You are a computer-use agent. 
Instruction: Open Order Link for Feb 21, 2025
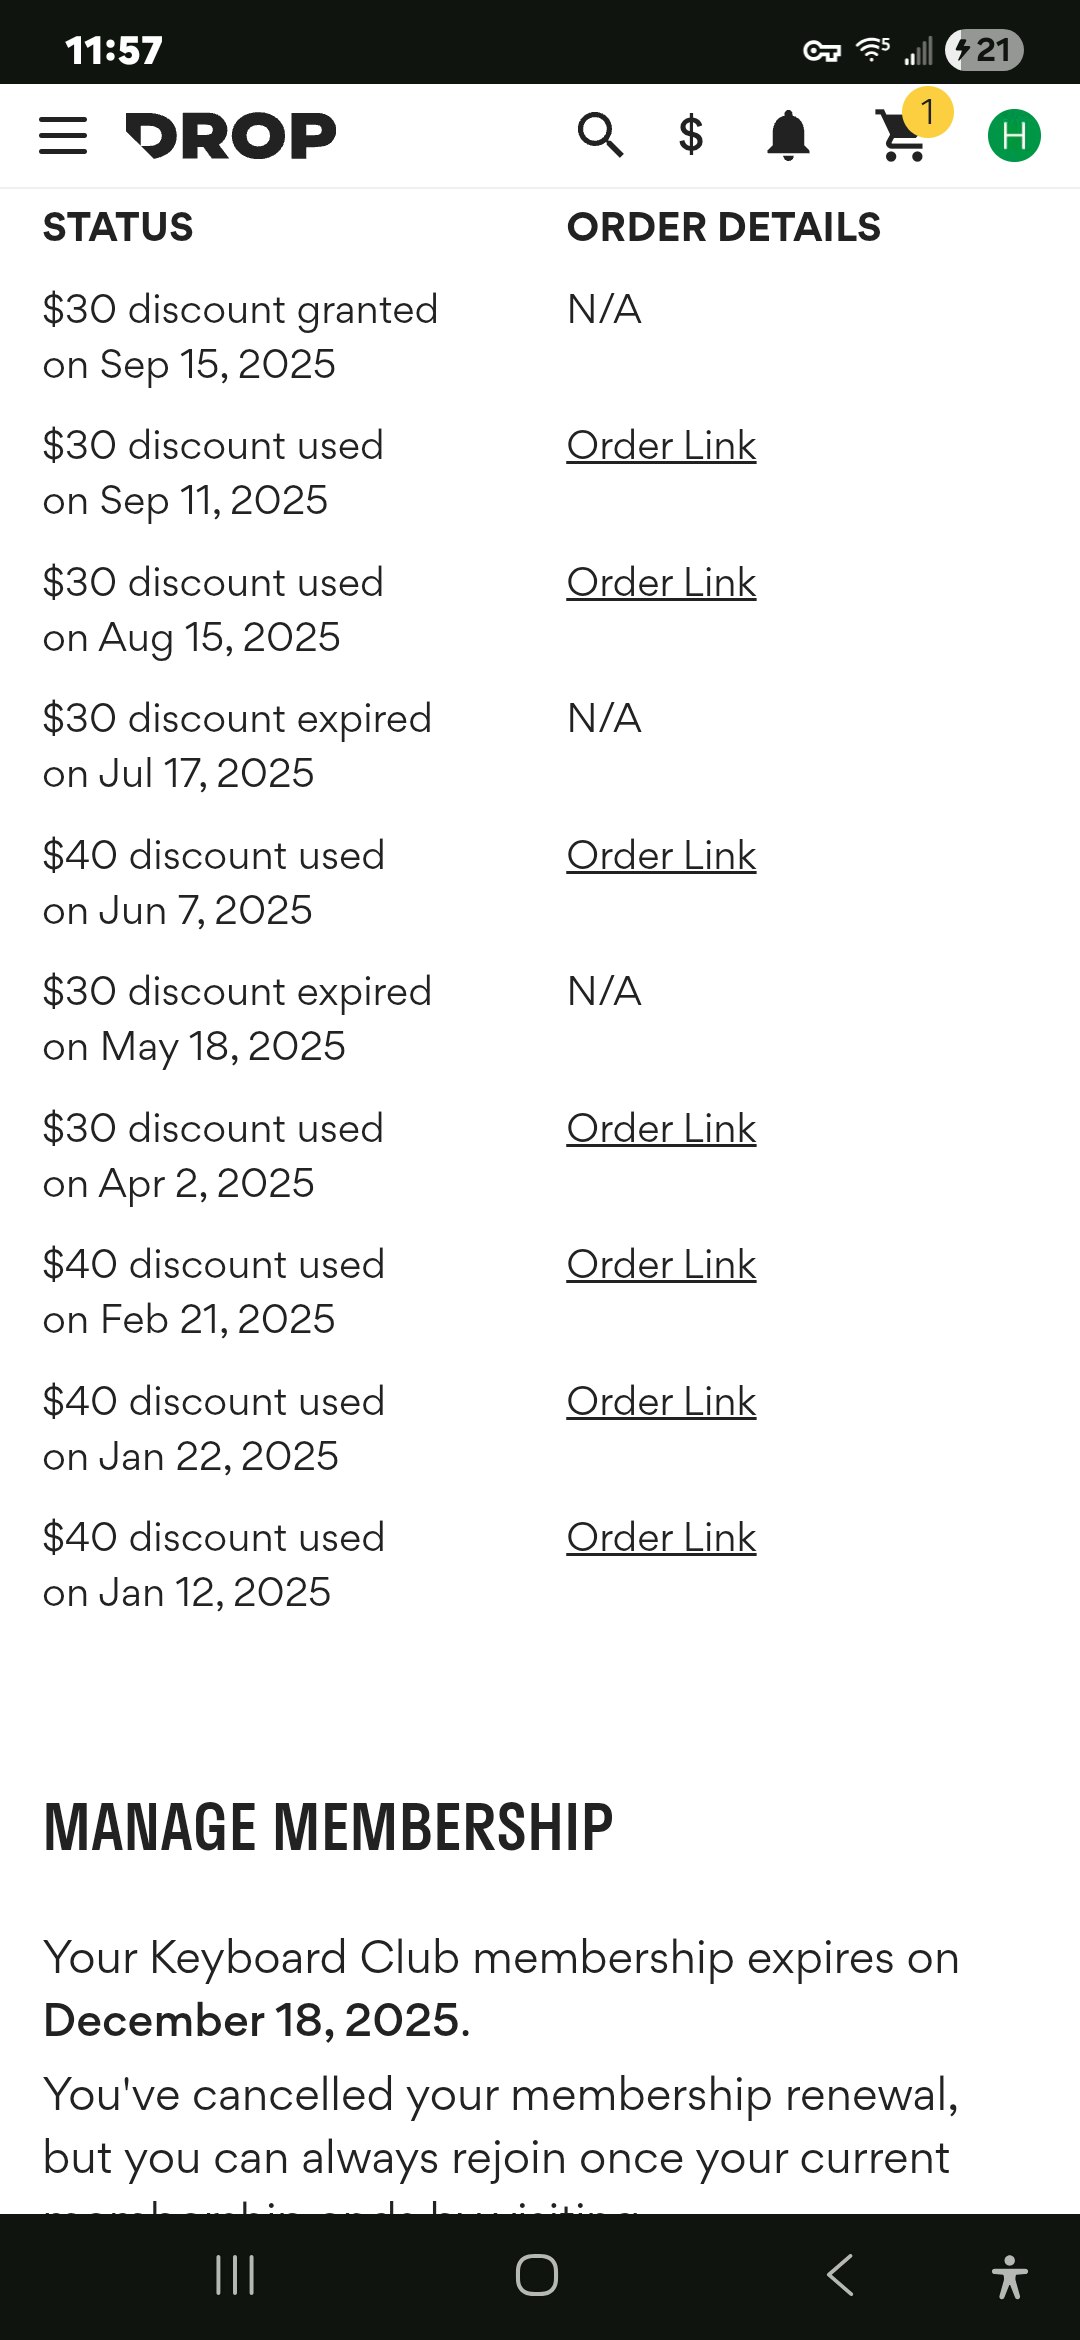pyautogui.click(x=661, y=1265)
